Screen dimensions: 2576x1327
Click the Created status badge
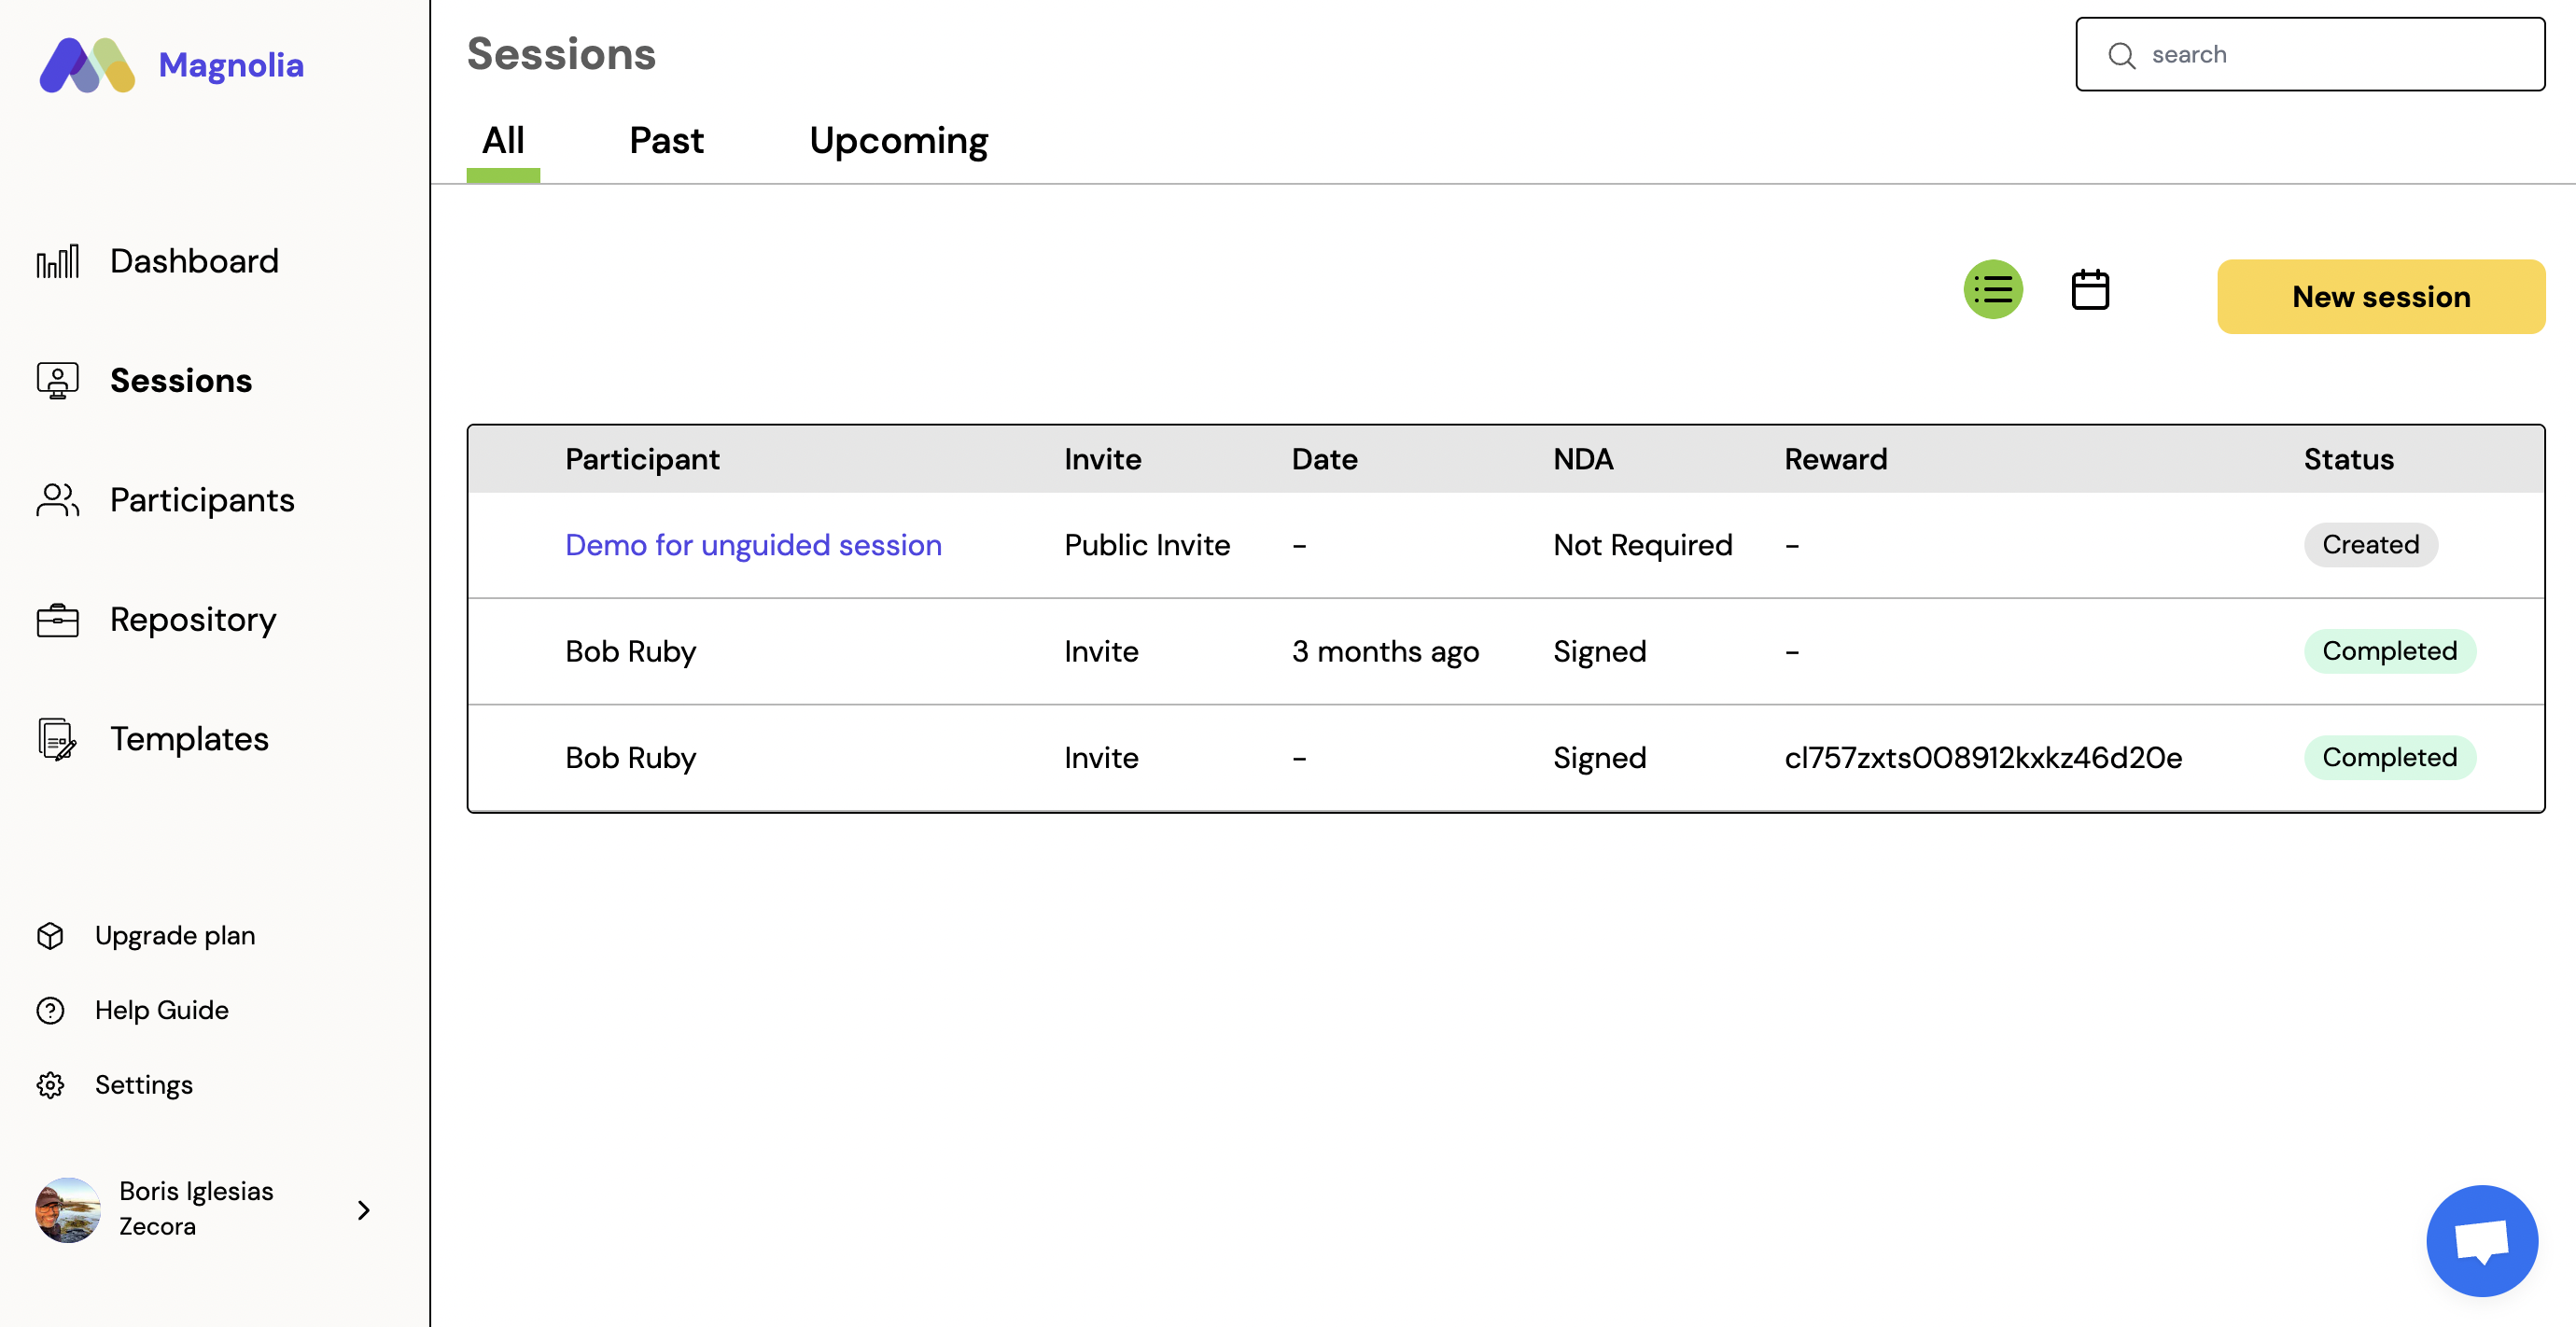pos(2370,545)
